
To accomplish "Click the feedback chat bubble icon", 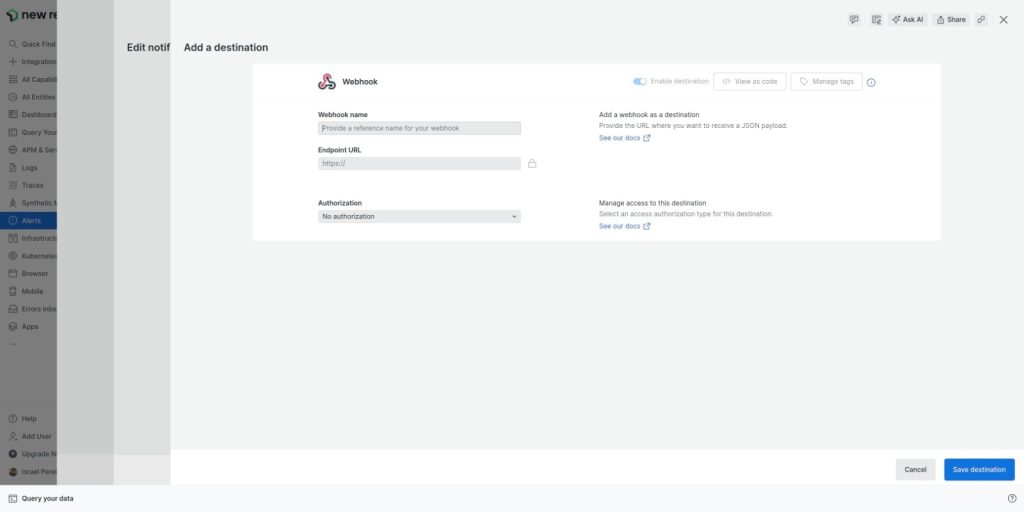I will click(x=854, y=19).
